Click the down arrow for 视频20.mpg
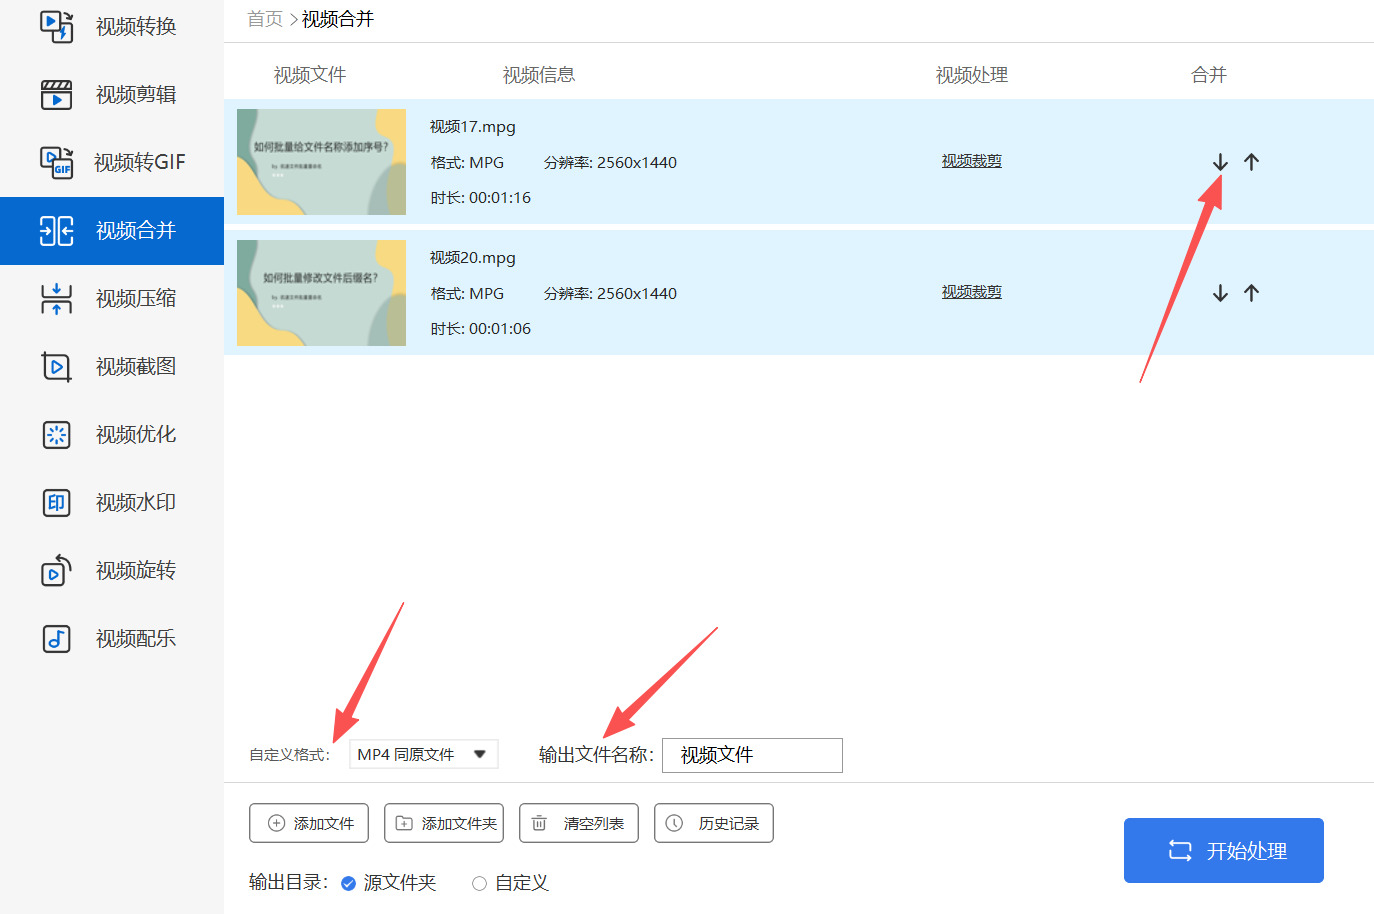The image size is (1374, 914). coord(1220,293)
